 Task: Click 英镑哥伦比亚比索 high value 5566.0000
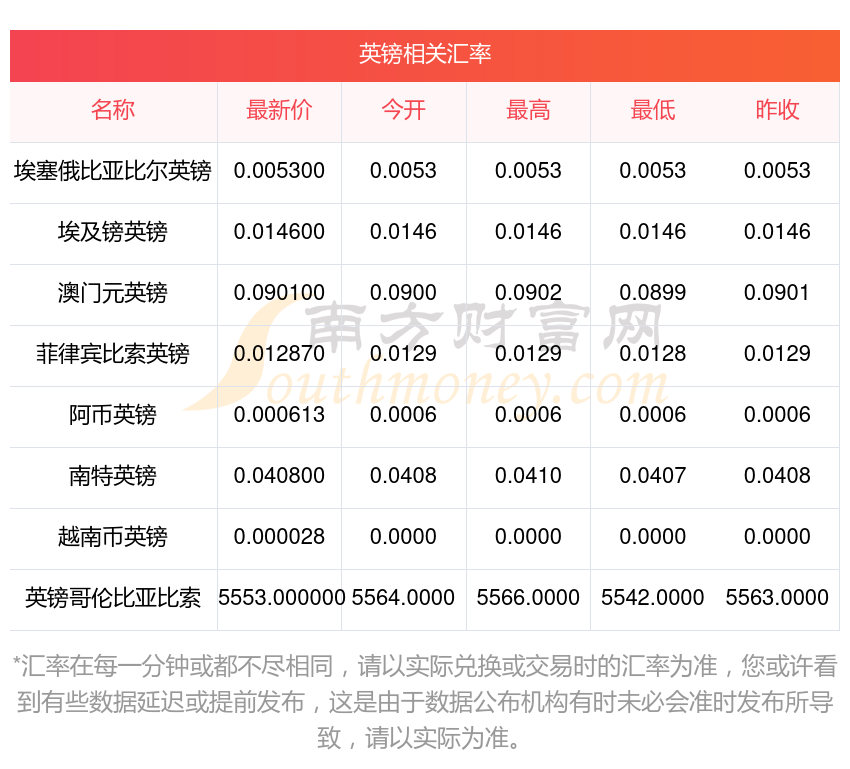[528, 598]
